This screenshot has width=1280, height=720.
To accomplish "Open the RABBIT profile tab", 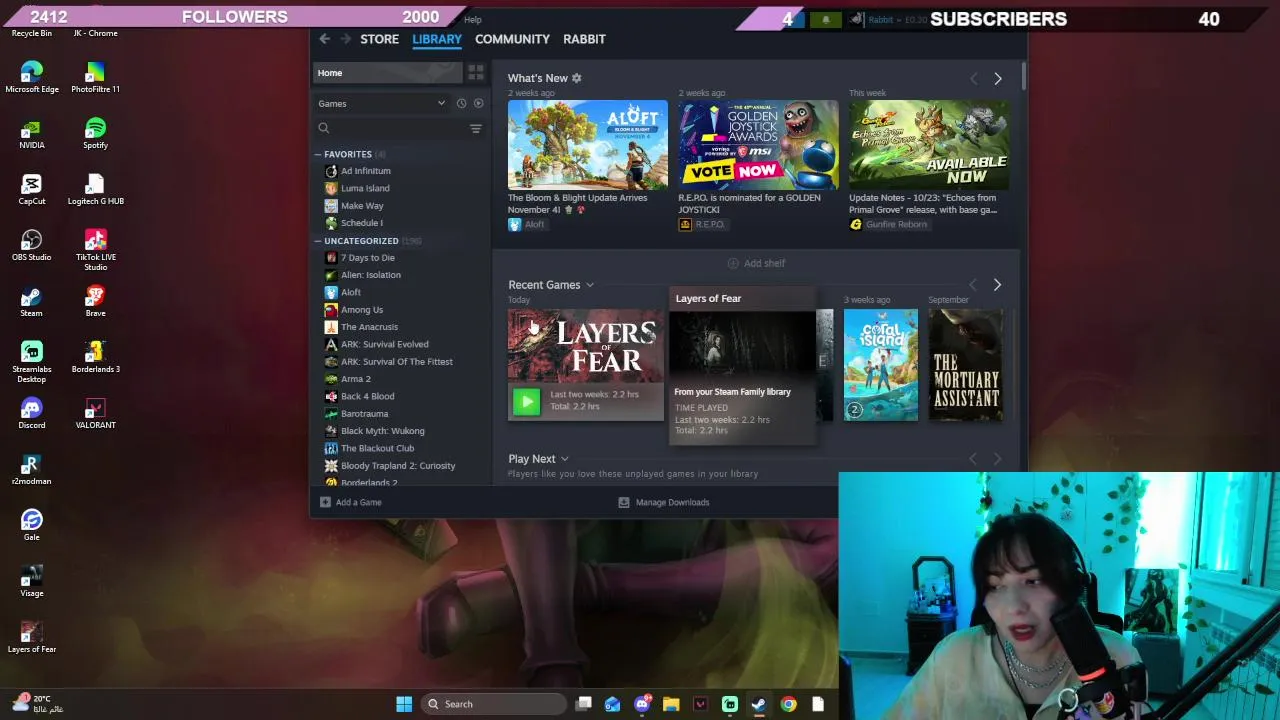I will 584,39.
